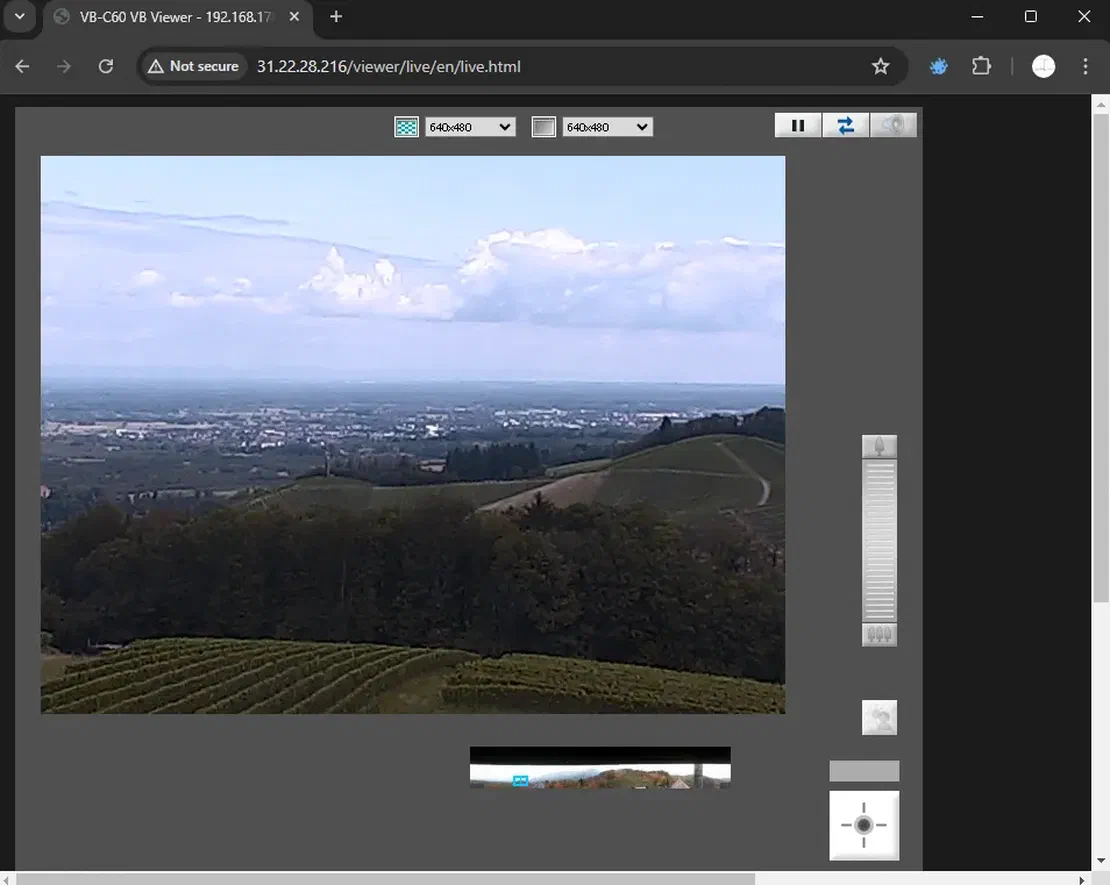1110x885 pixels.
Task: Open the tab search chevron
Action: click(x=19, y=16)
